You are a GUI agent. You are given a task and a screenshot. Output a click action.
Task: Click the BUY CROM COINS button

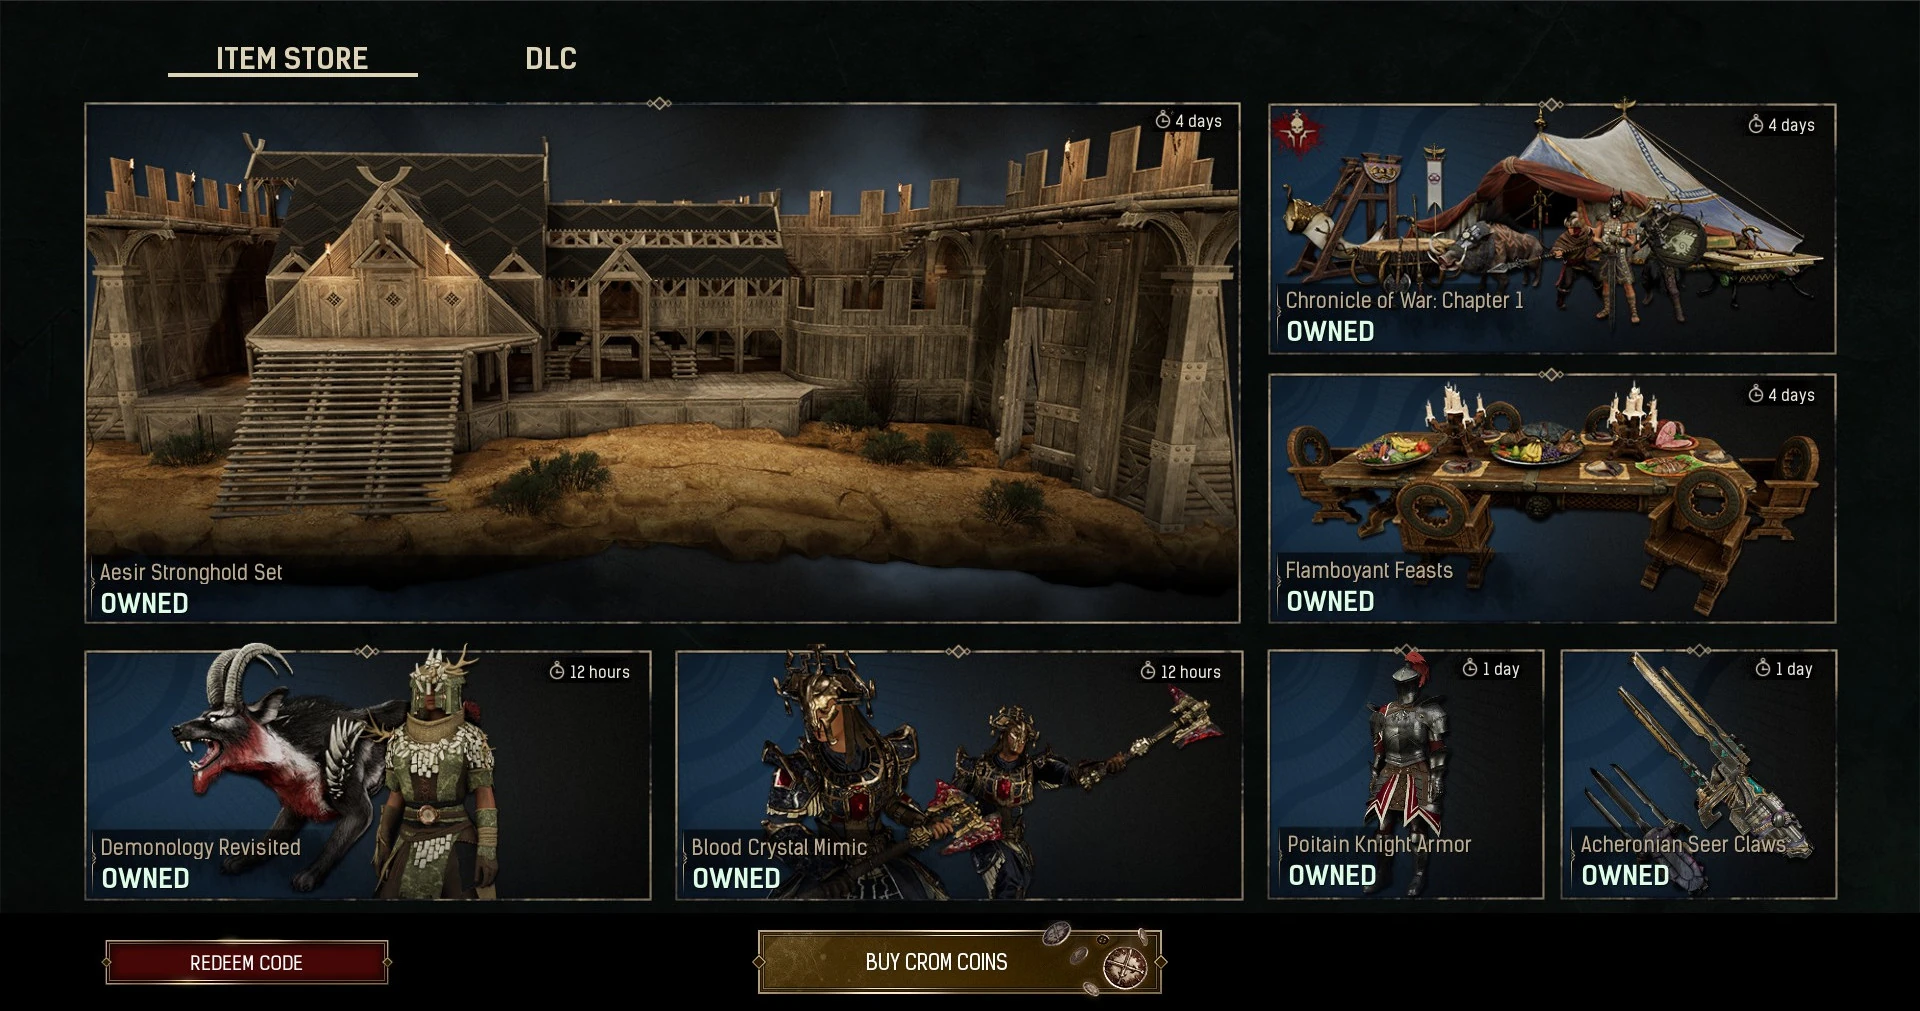tap(959, 962)
